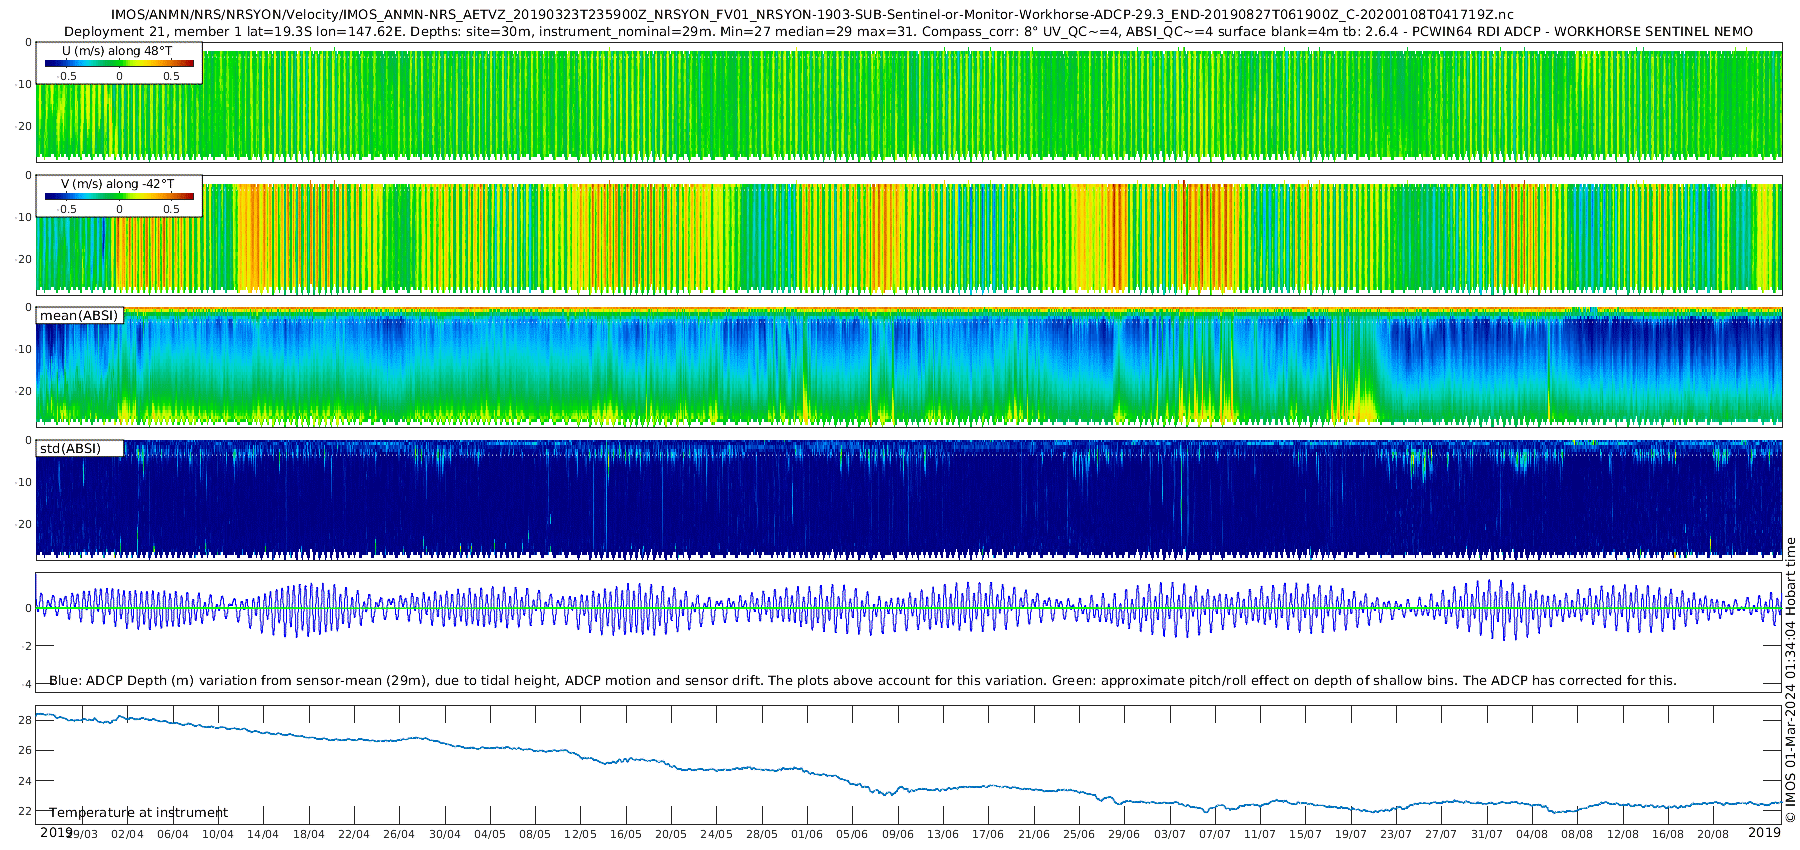1800x850 pixels.
Task: Click the "15/07" date tick label
Action: [x=1306, y=834]
